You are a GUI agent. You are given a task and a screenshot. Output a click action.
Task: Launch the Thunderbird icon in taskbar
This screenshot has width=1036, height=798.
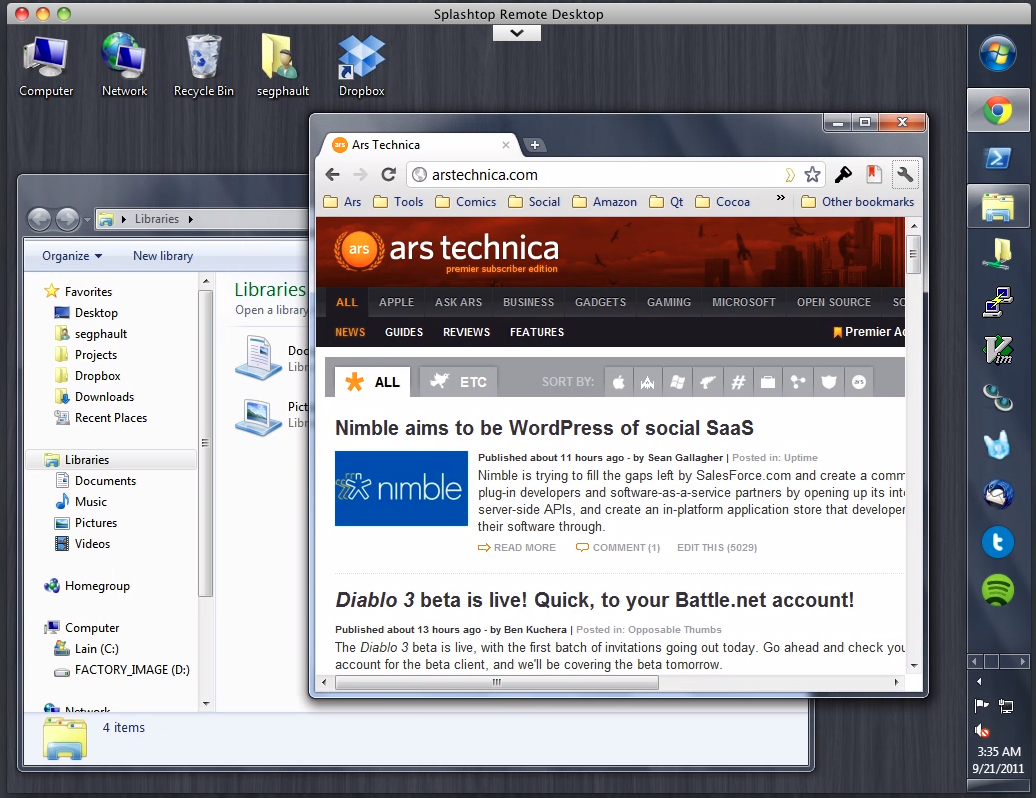coord(998,494)
